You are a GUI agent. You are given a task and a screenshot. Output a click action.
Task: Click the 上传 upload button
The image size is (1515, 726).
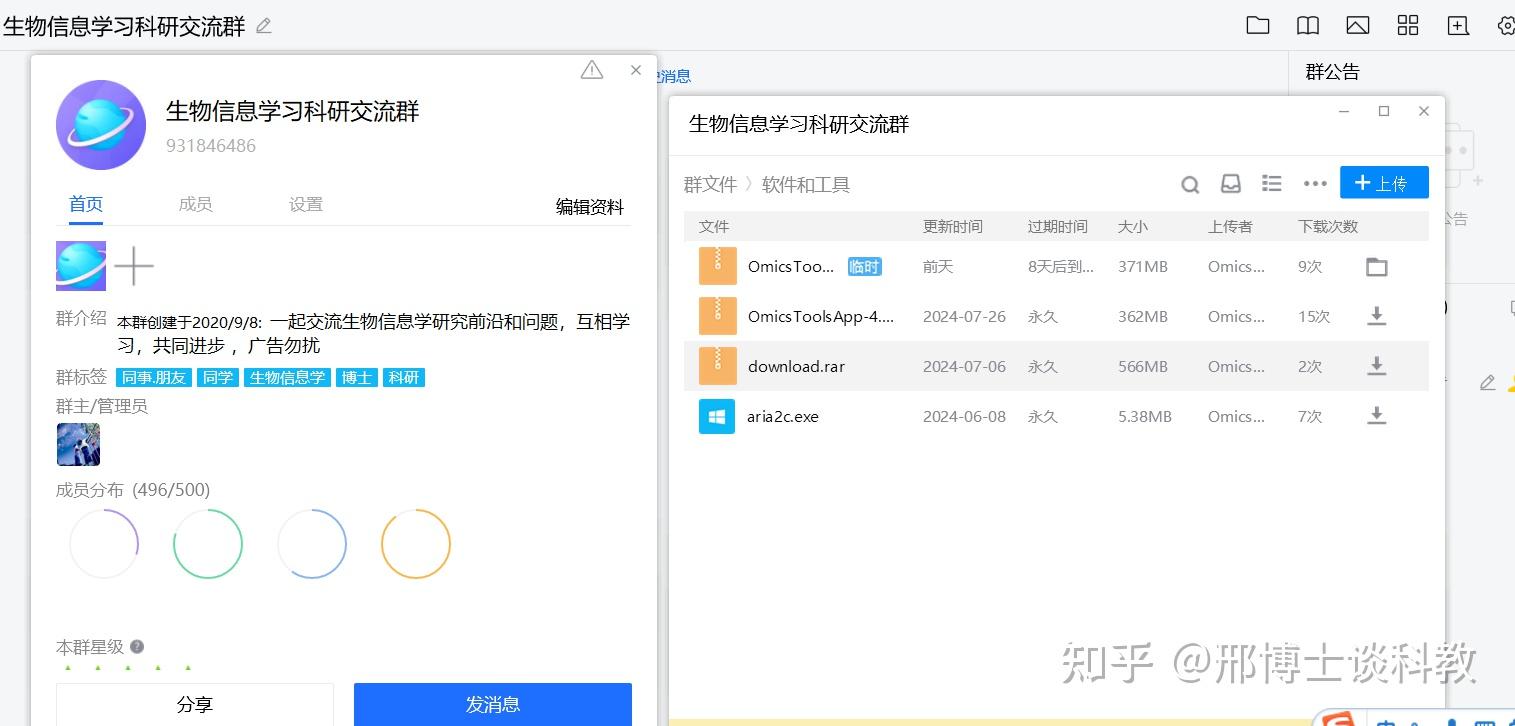click(1384, 182)
